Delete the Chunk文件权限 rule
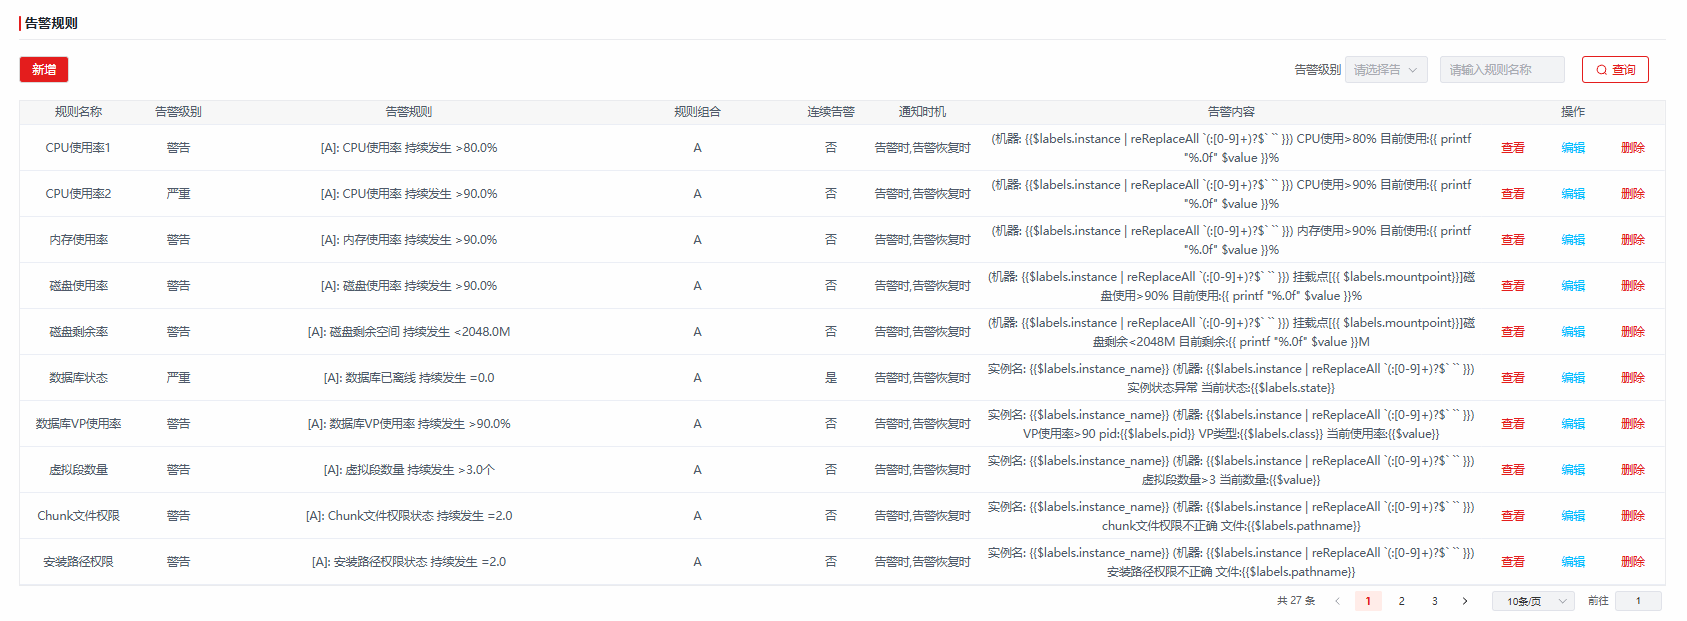The width and height of the screenshot is (1687, 621). pos(1632,516)
